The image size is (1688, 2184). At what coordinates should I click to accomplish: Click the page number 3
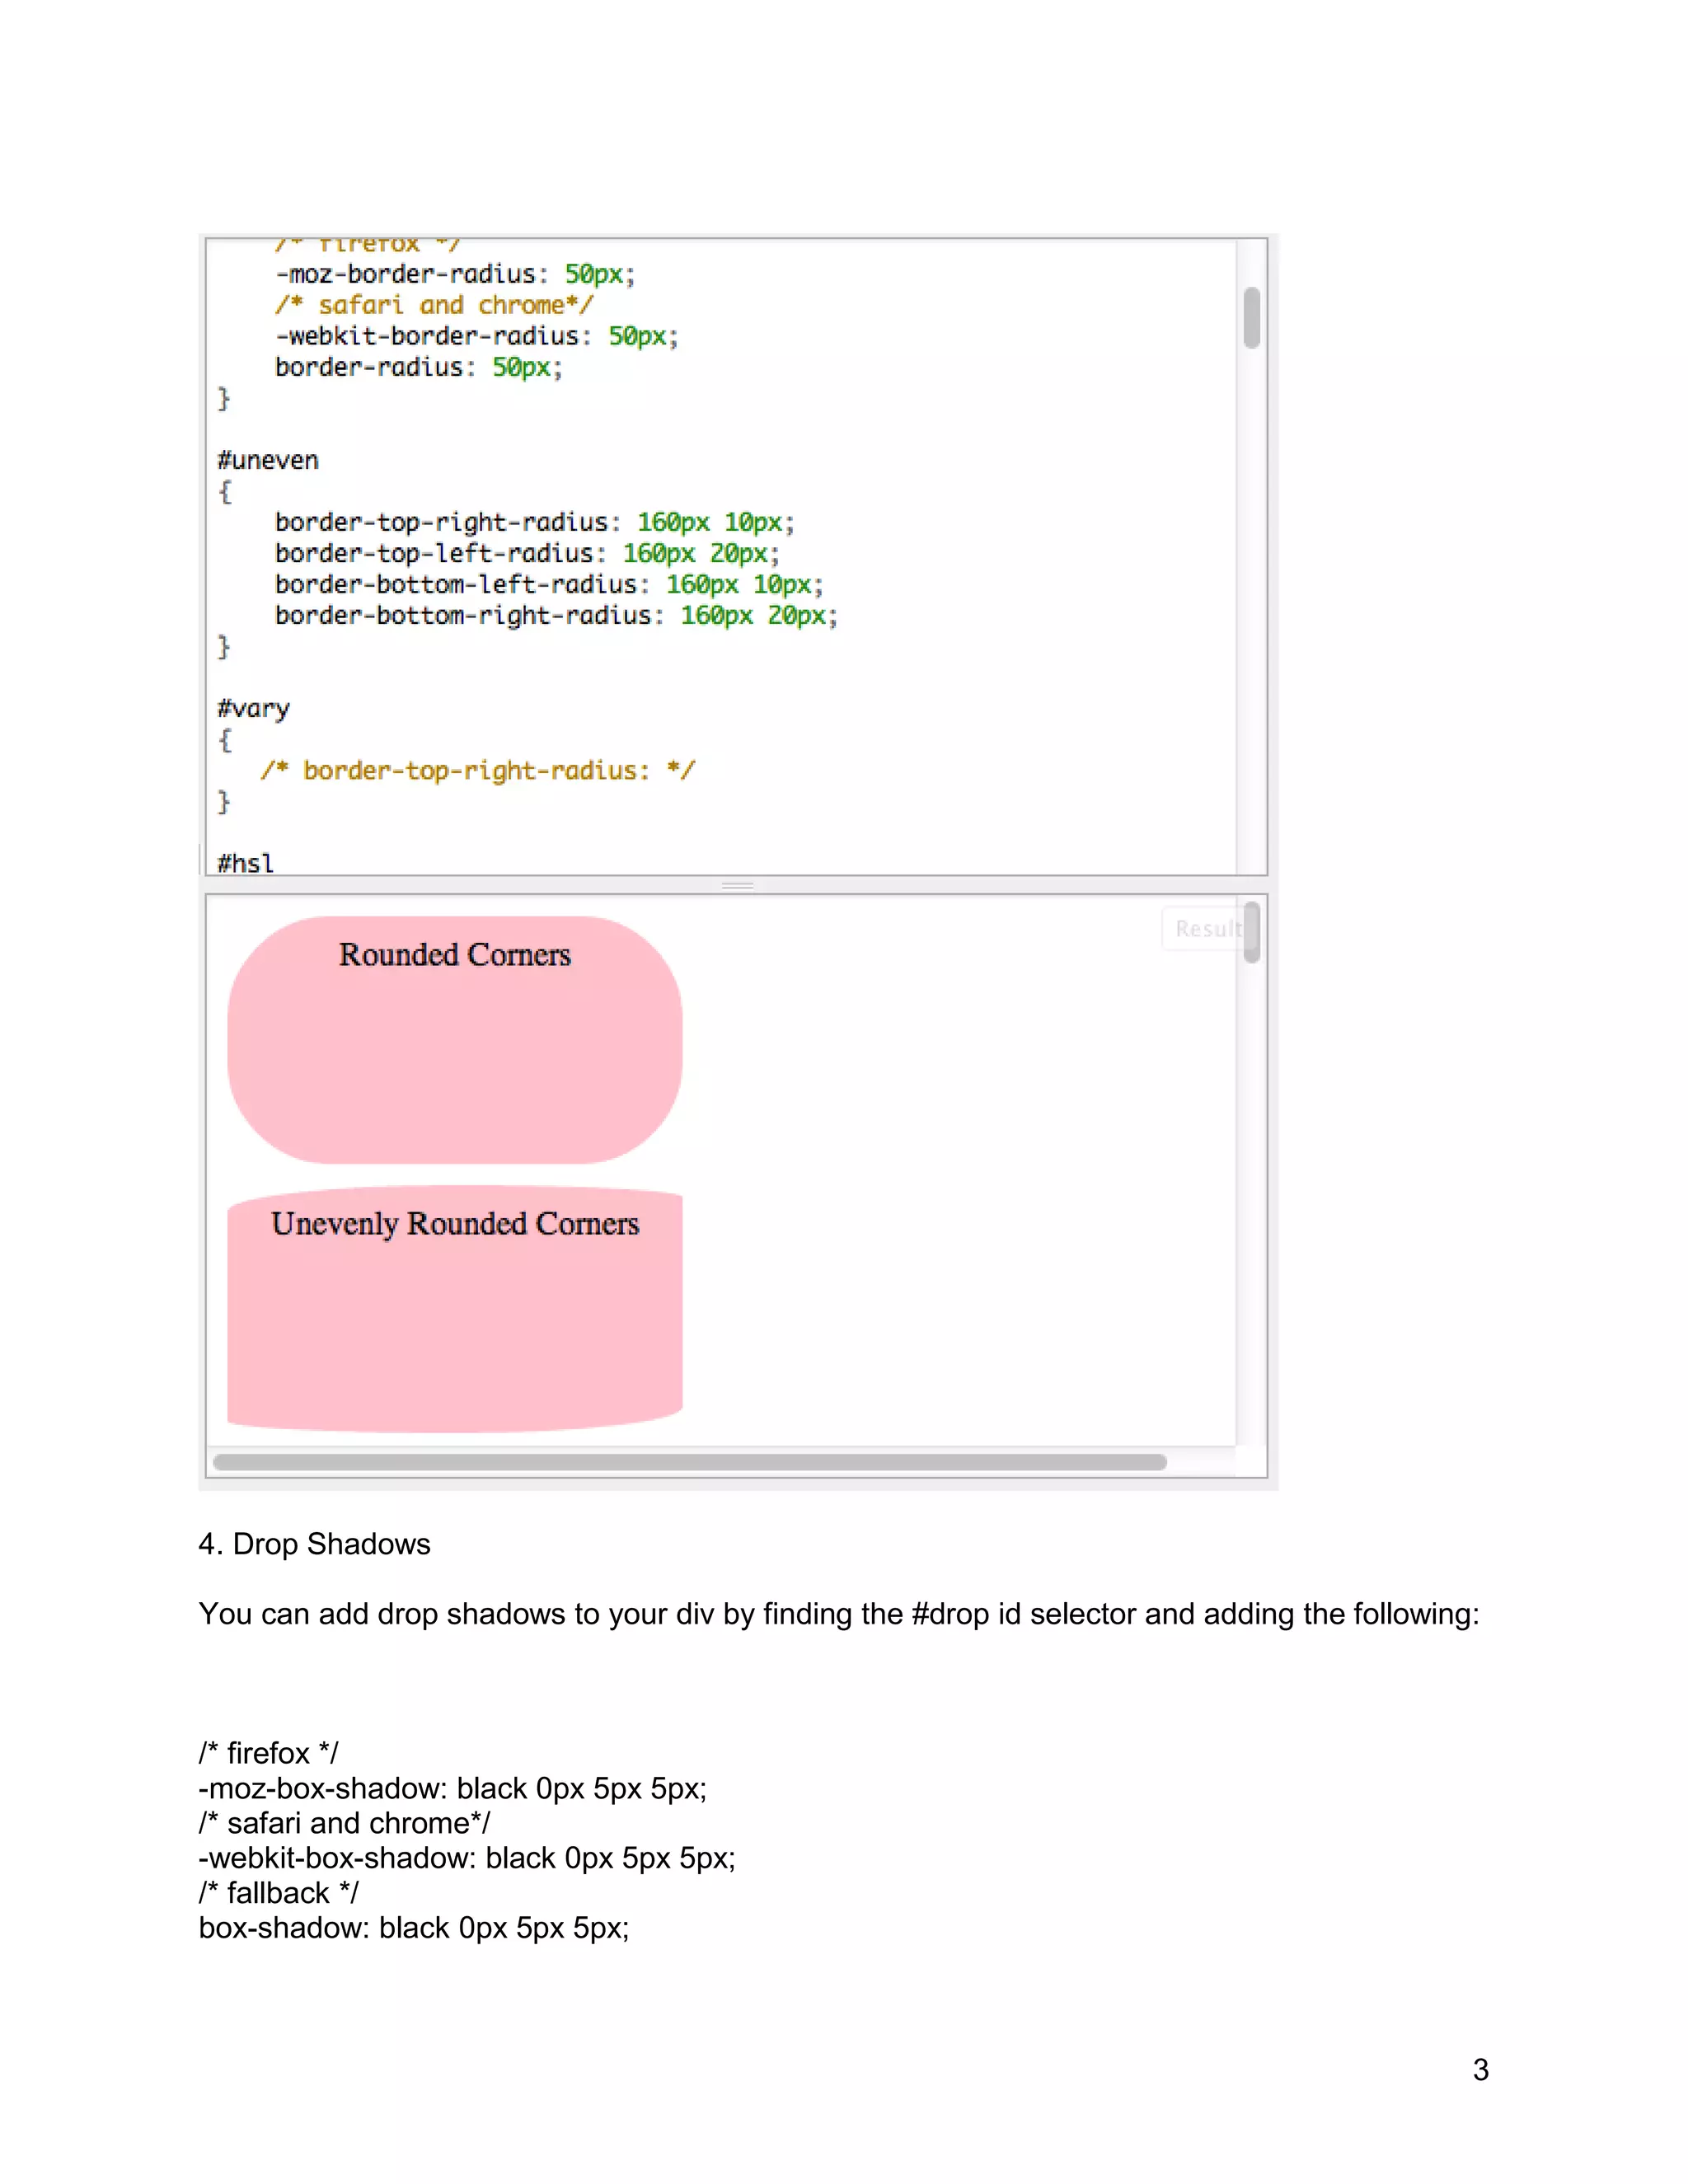[x=1481, y=2070]
